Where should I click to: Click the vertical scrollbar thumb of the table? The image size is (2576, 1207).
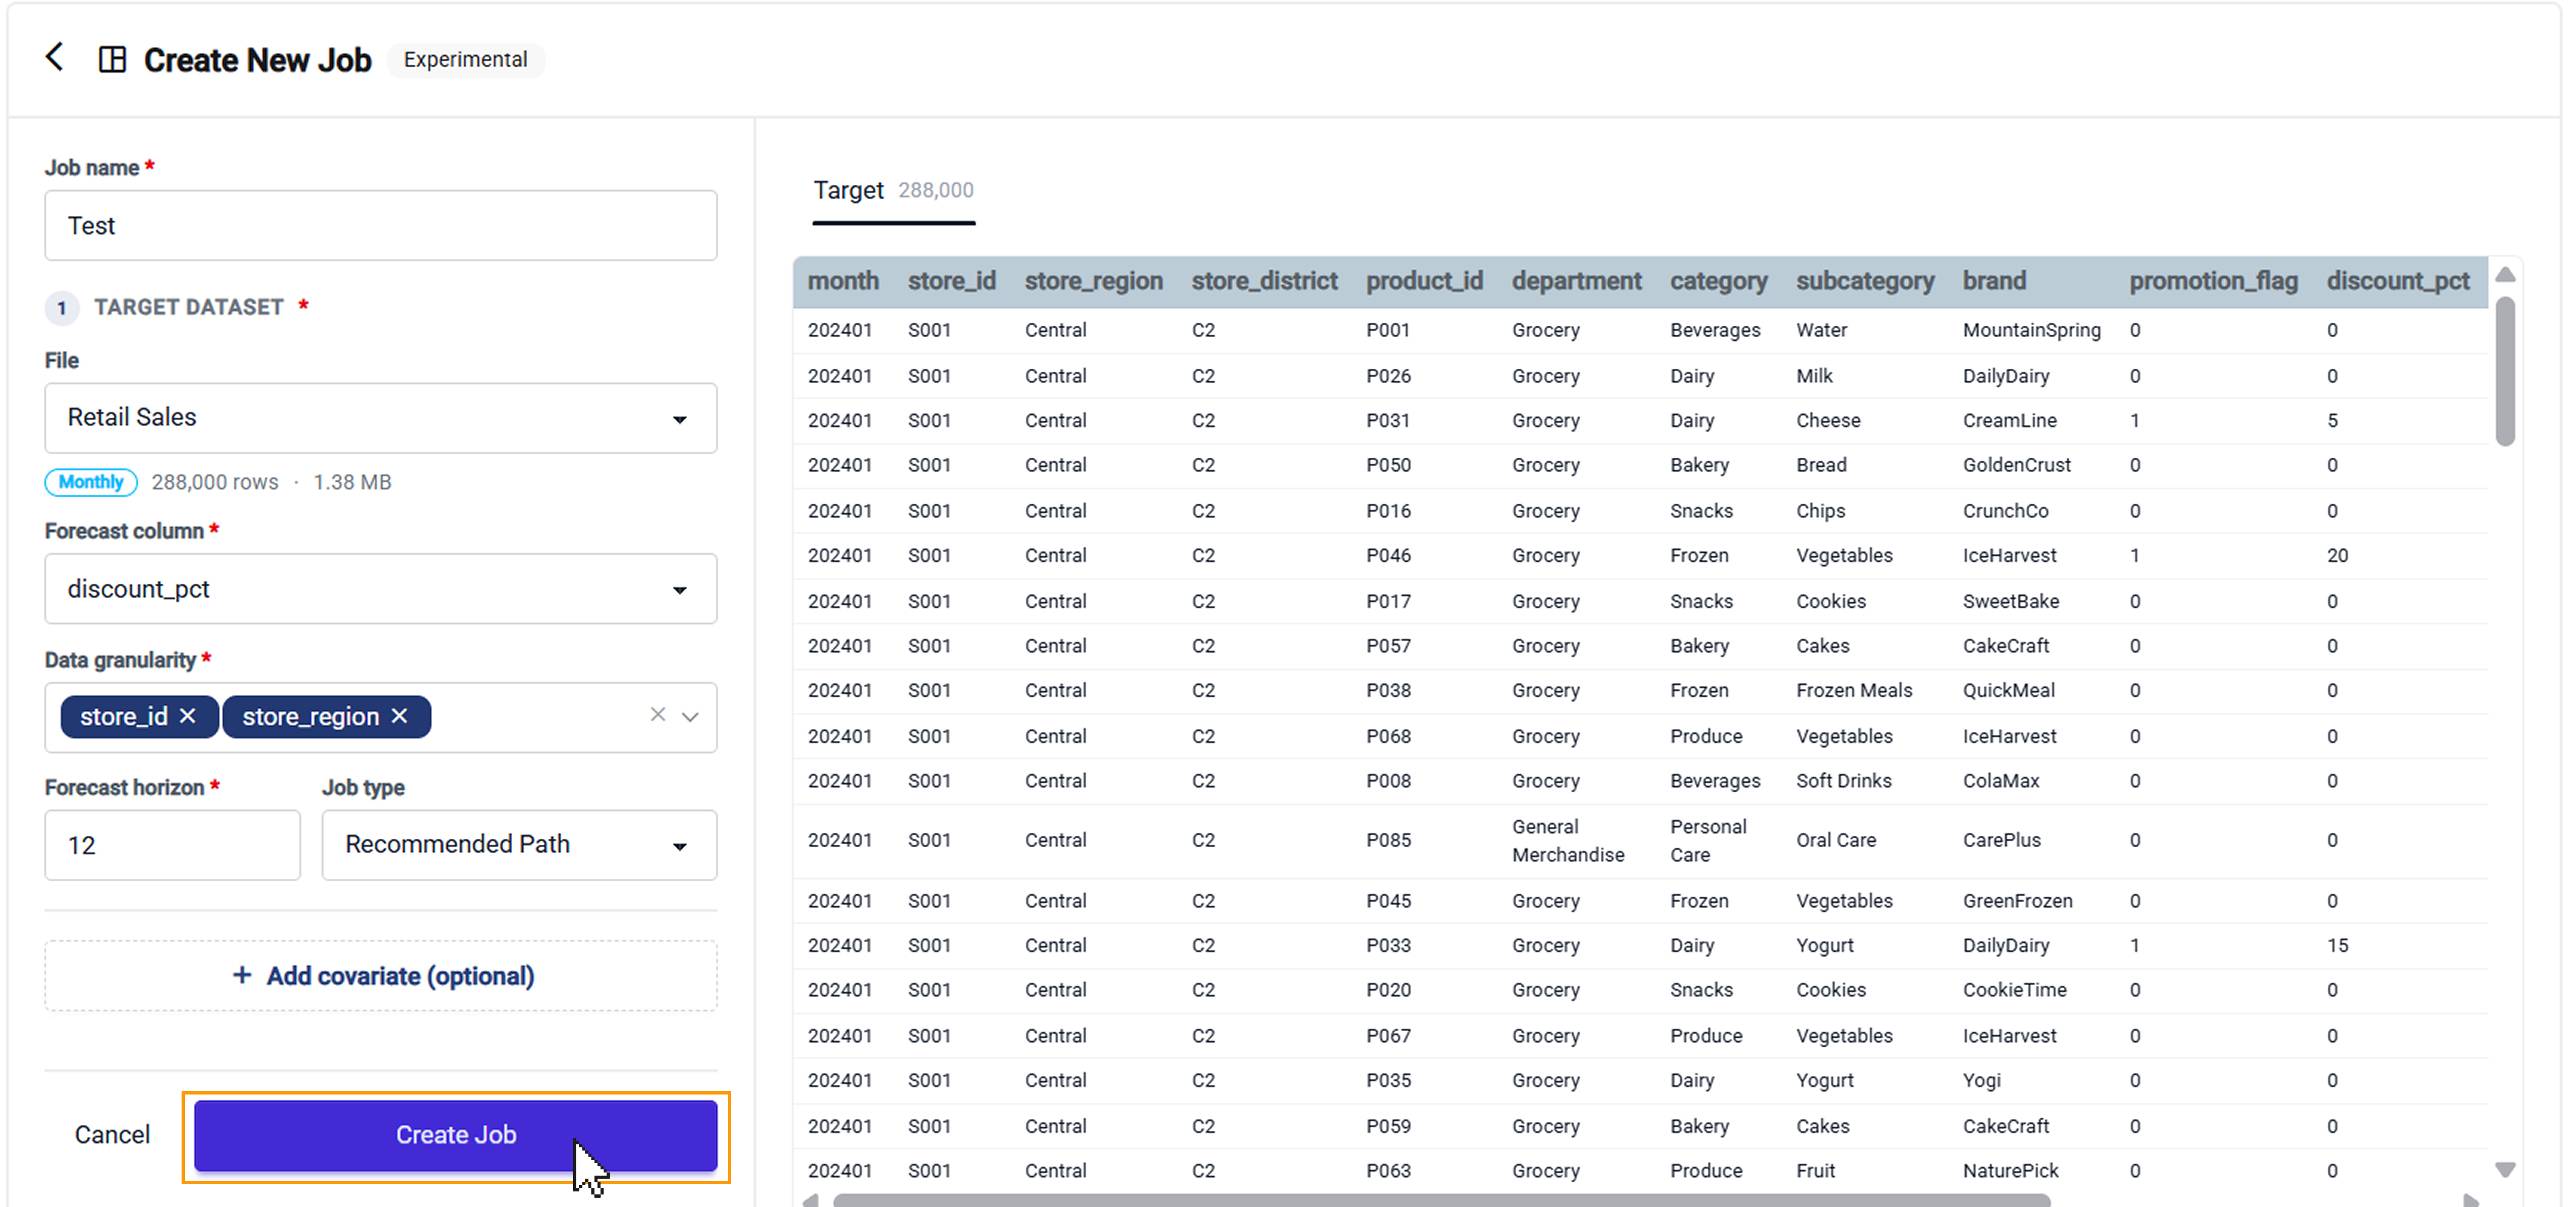[2505, 372]
